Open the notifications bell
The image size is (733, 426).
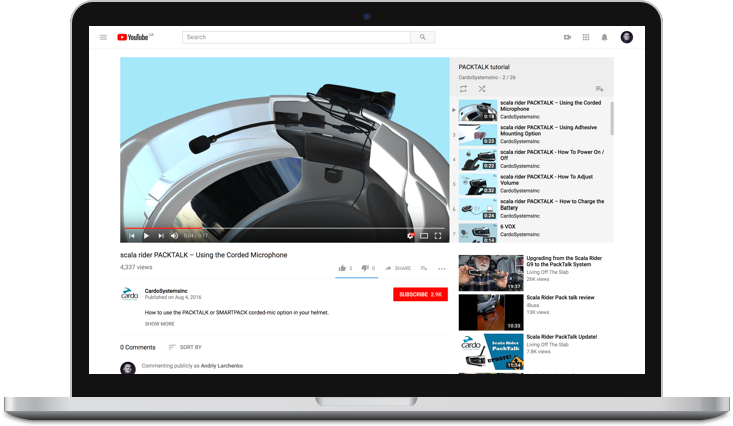pos(604,37)
